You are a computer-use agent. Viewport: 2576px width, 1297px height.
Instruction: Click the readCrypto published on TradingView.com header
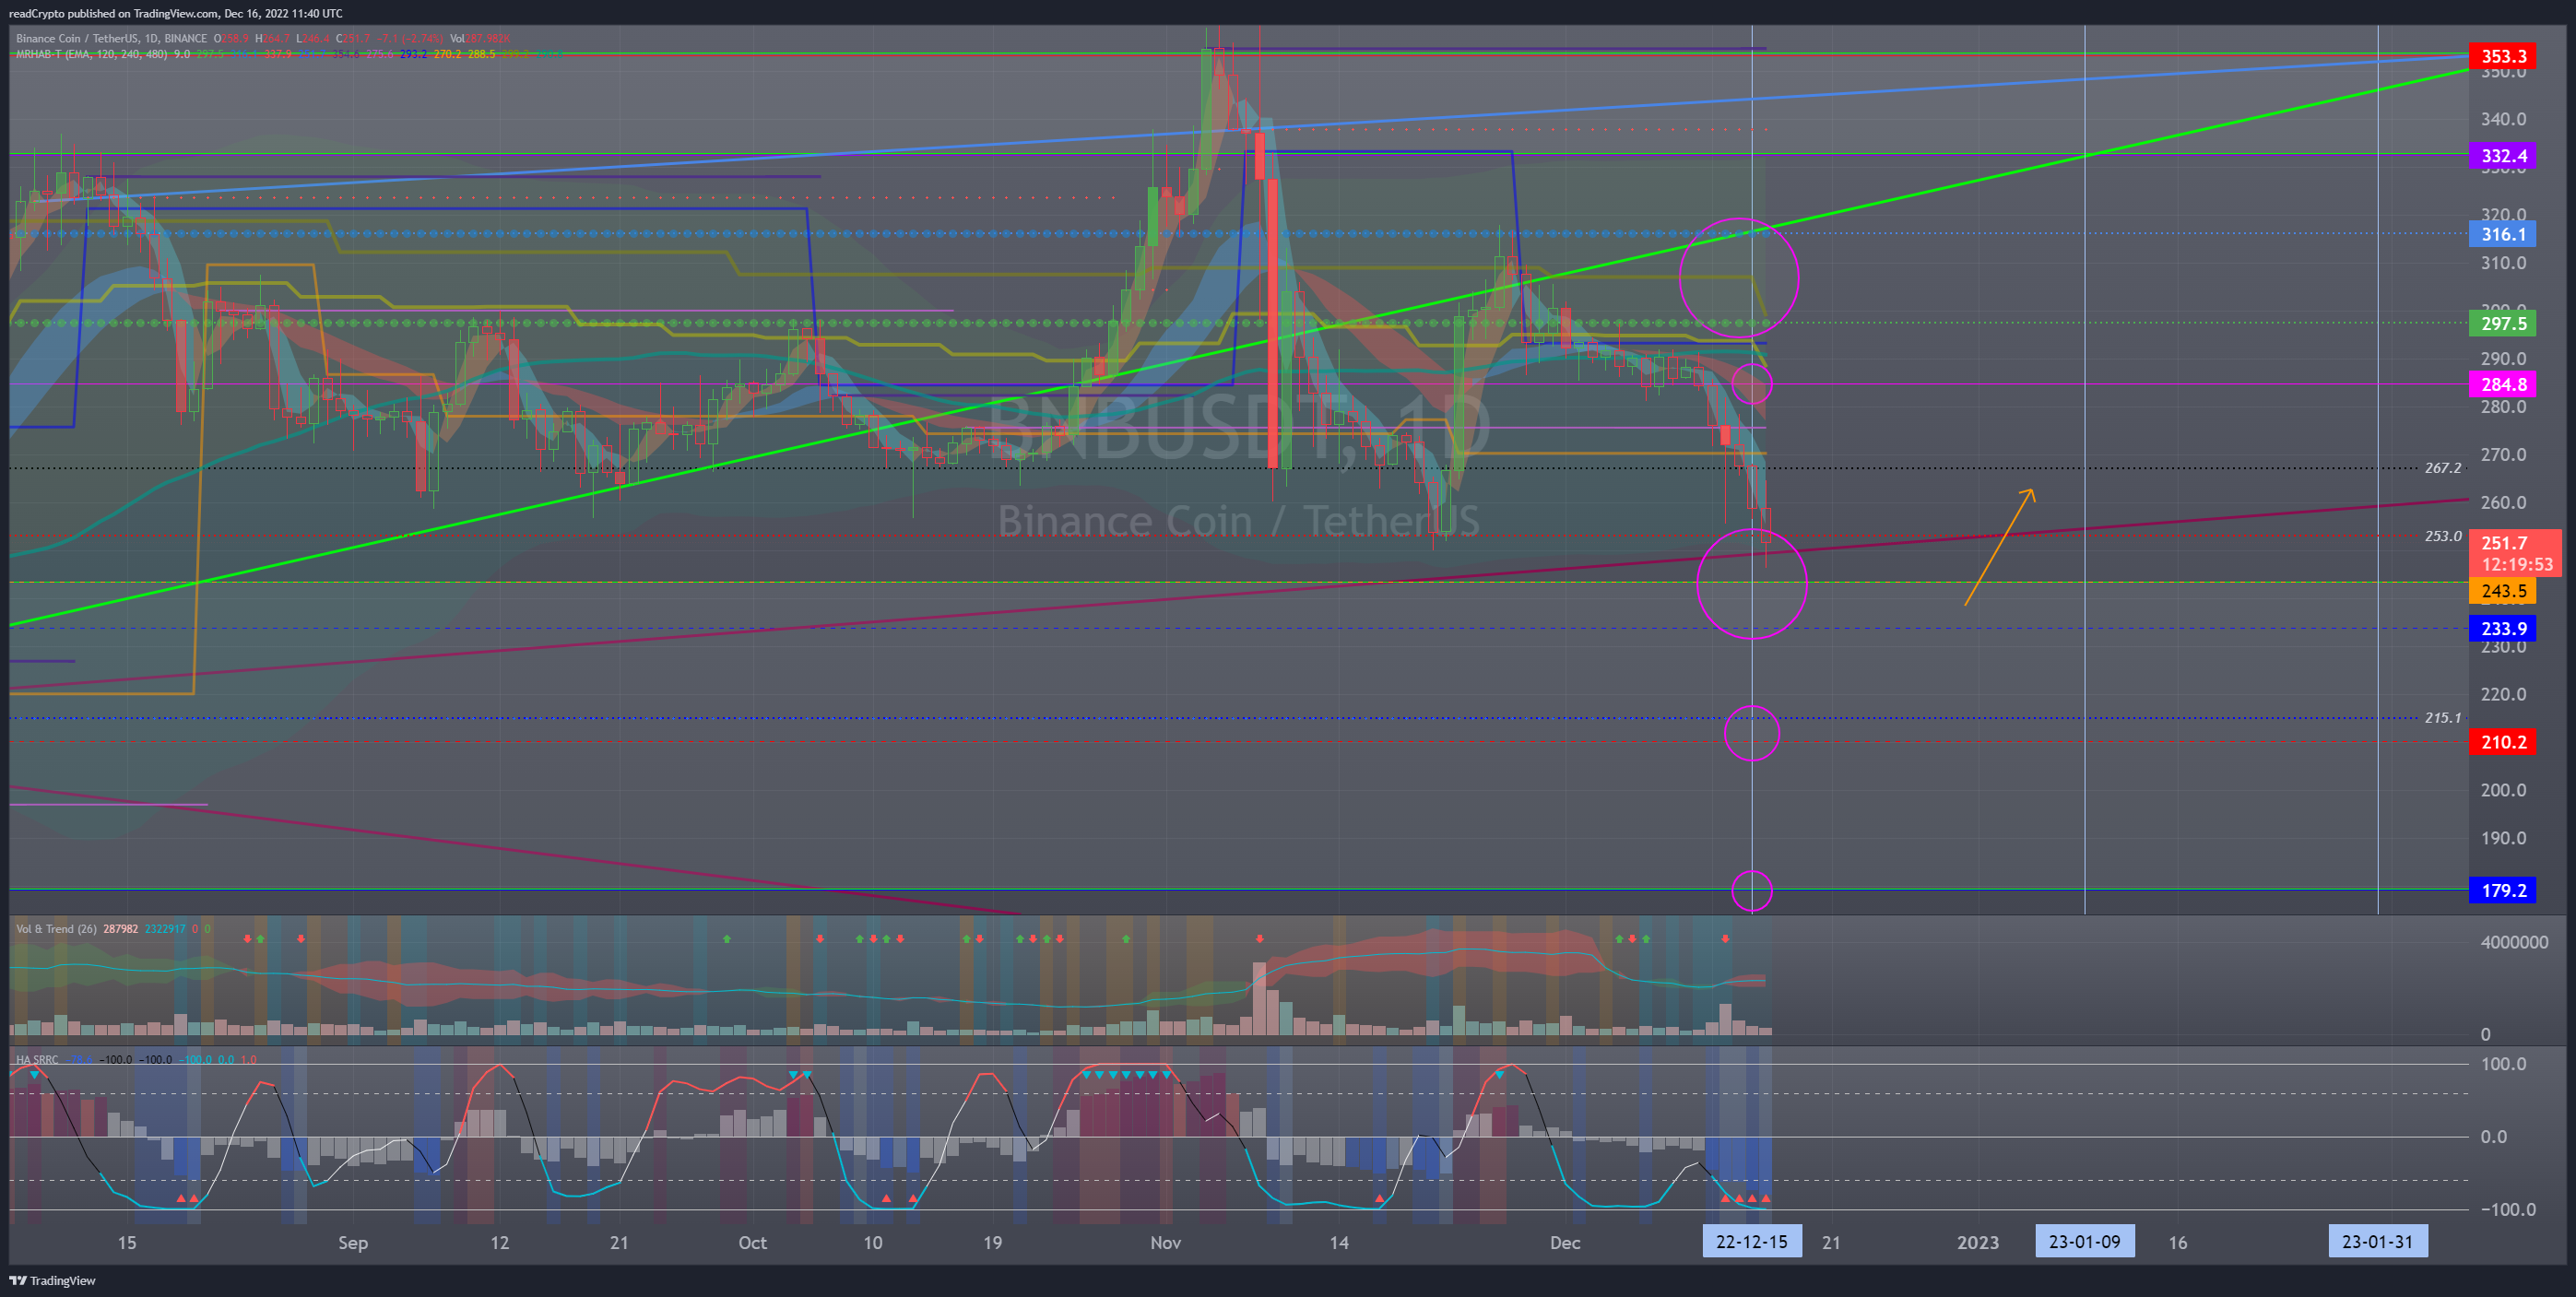[x=175, y=13]
